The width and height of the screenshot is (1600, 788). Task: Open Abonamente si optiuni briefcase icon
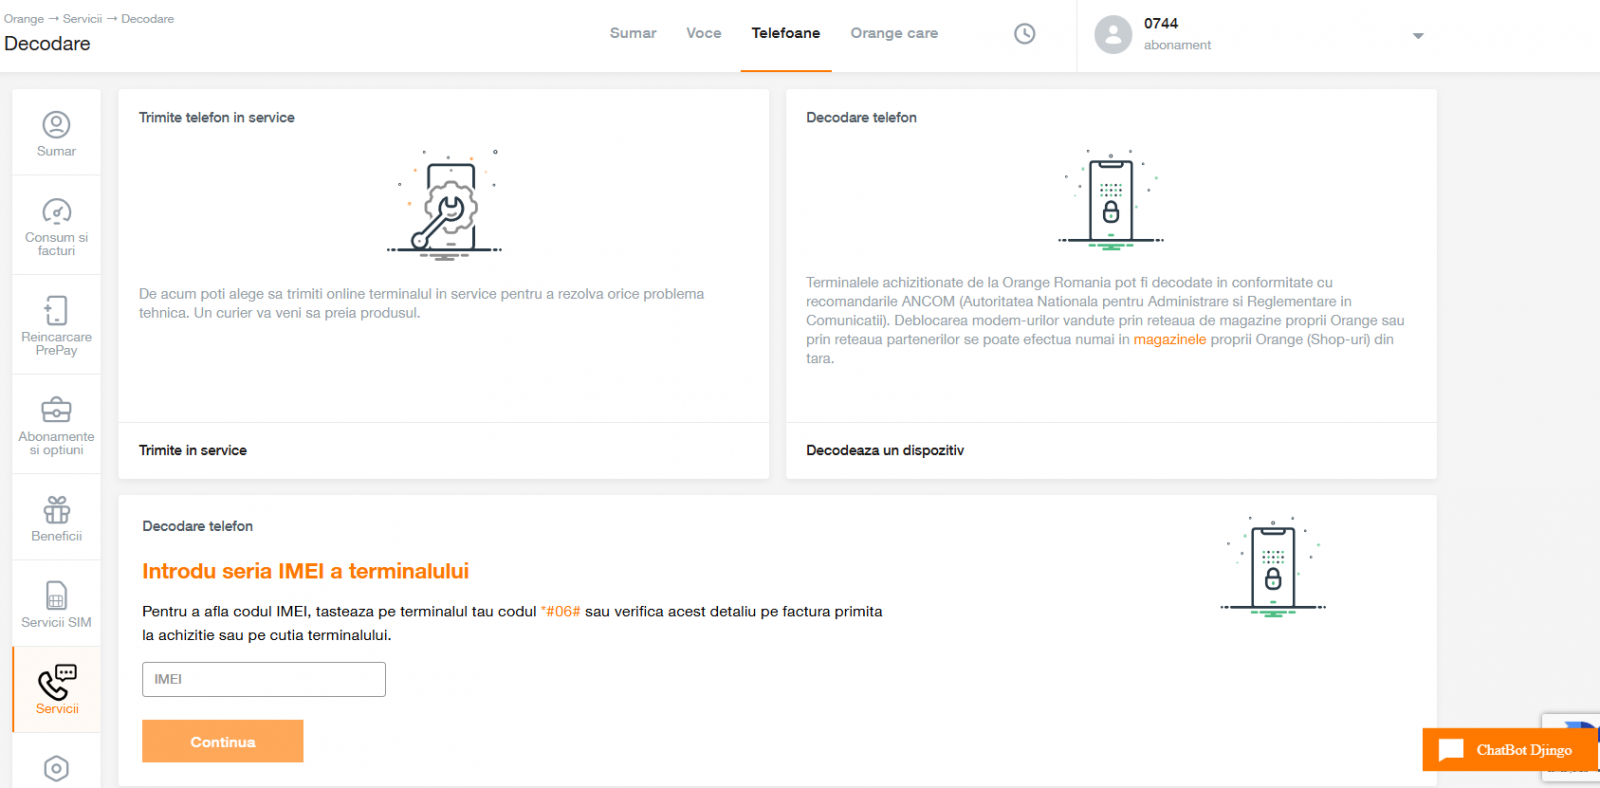(56, 410)
